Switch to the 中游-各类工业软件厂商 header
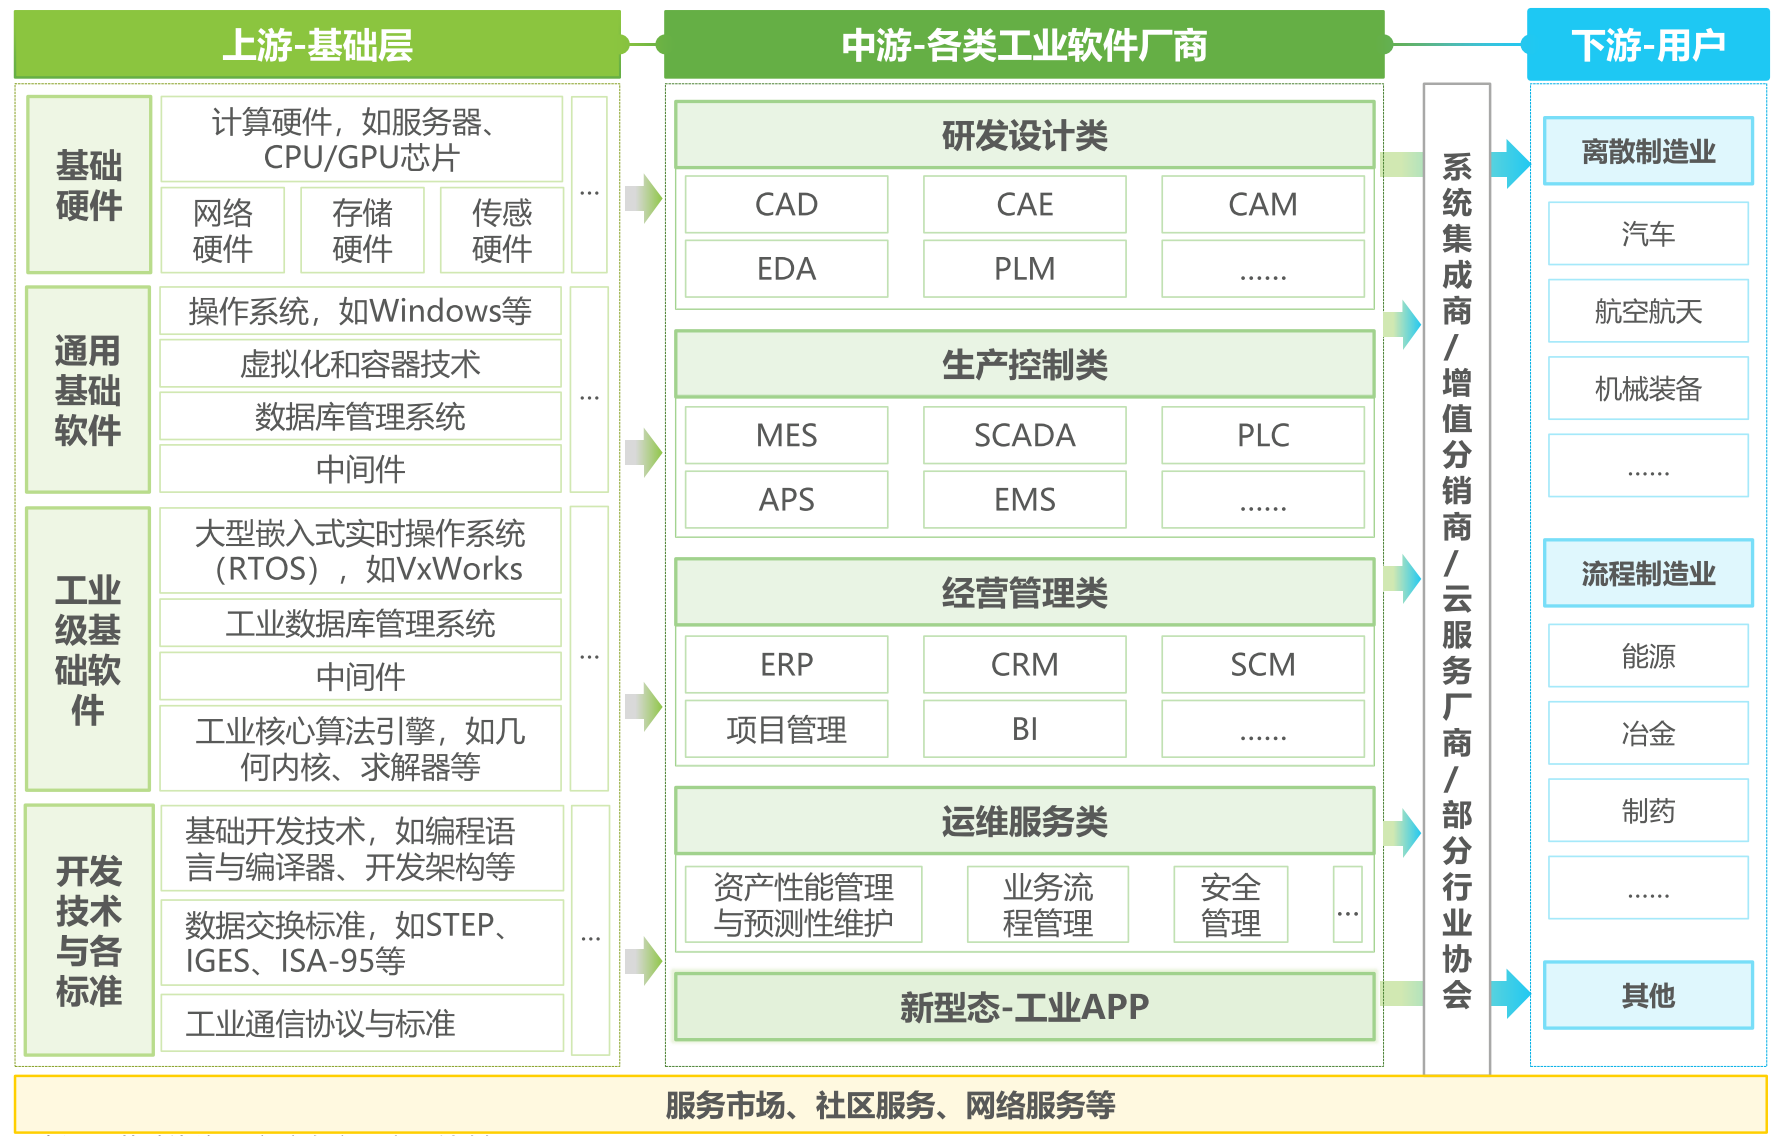Image resolution: width=1779 pixels, height=1136 pixels. (1024, 42)
